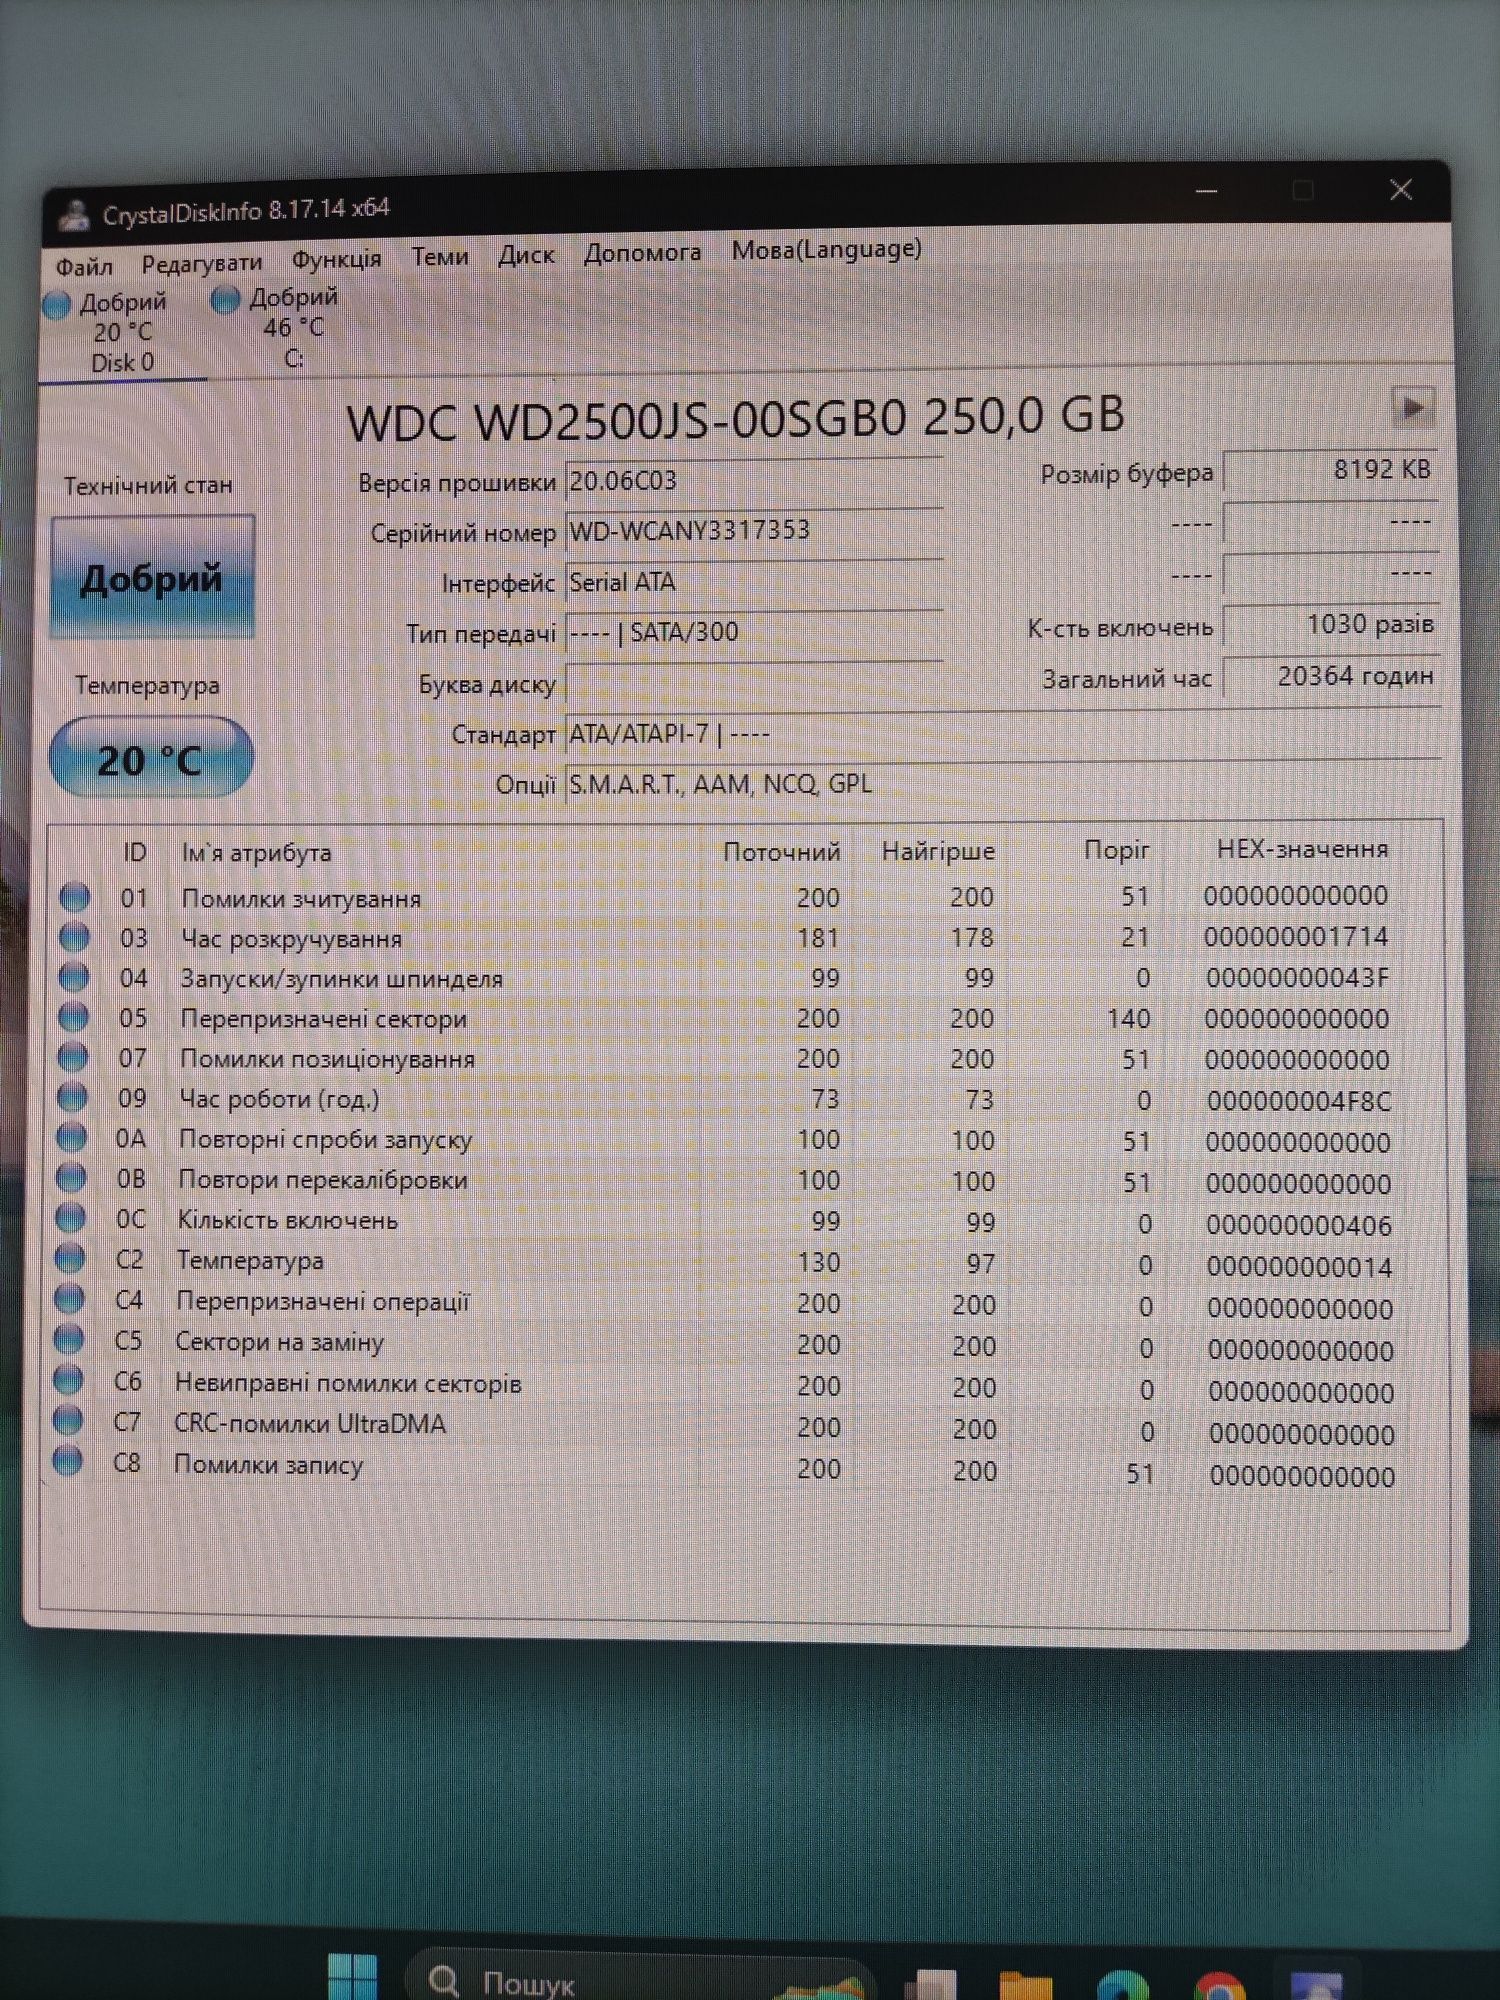Click status circle for 0B Повтори перекалібровки
Image resolution: width=1500 pixels, height=2000 pixels.
[71, 1177]
